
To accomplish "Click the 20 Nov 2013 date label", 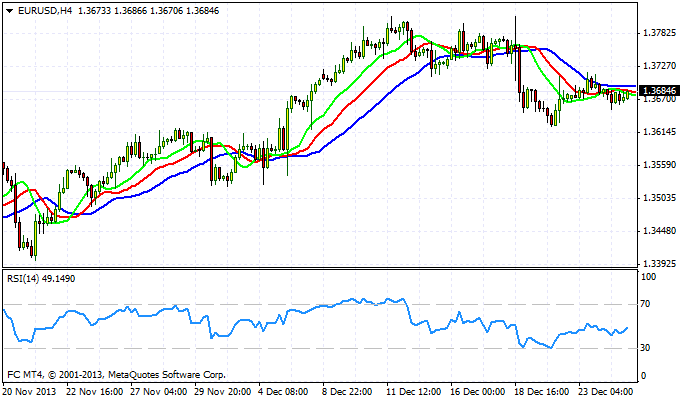I will [29, 391].
